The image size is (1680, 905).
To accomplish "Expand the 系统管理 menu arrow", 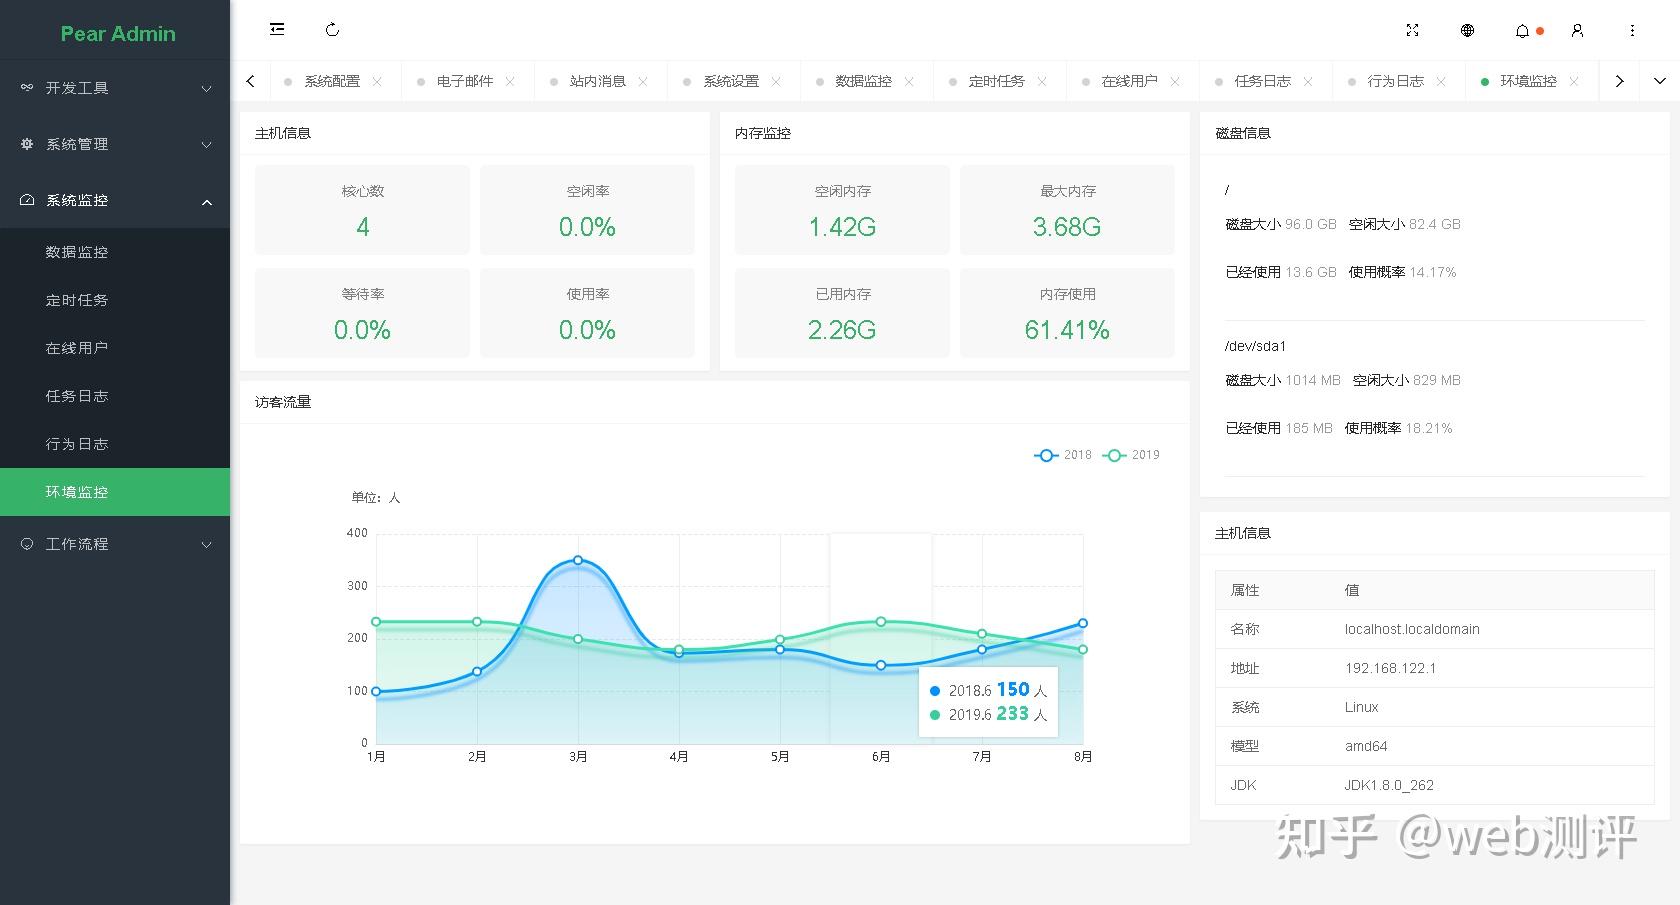I will click(206, 144).
